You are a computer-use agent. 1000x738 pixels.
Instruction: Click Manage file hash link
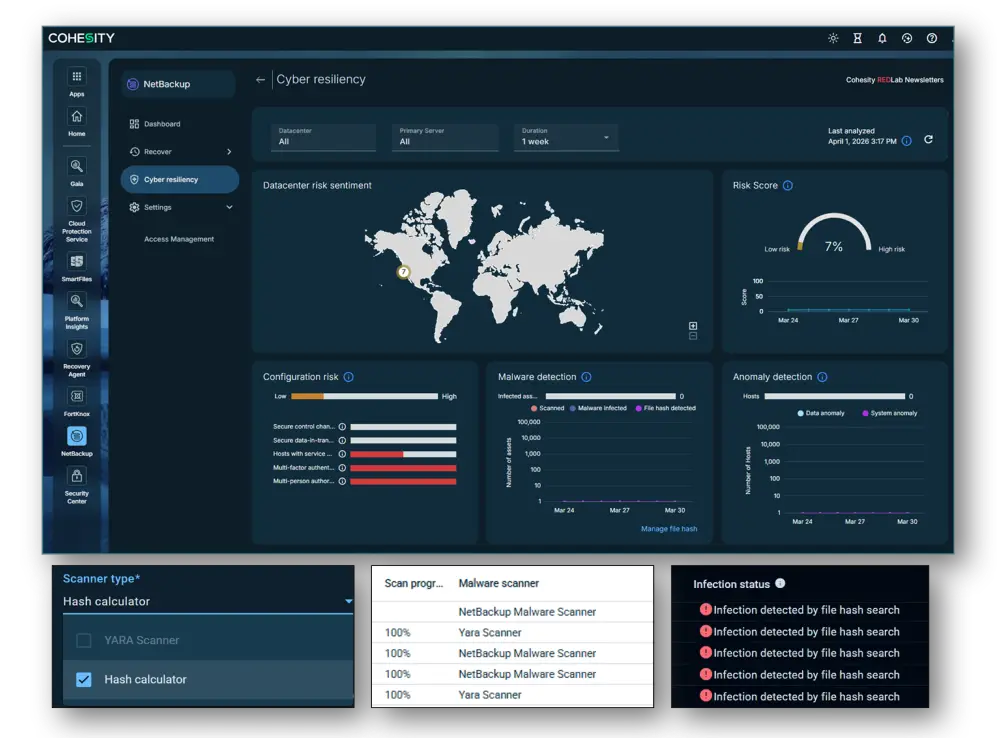click(x=668, y=529)
